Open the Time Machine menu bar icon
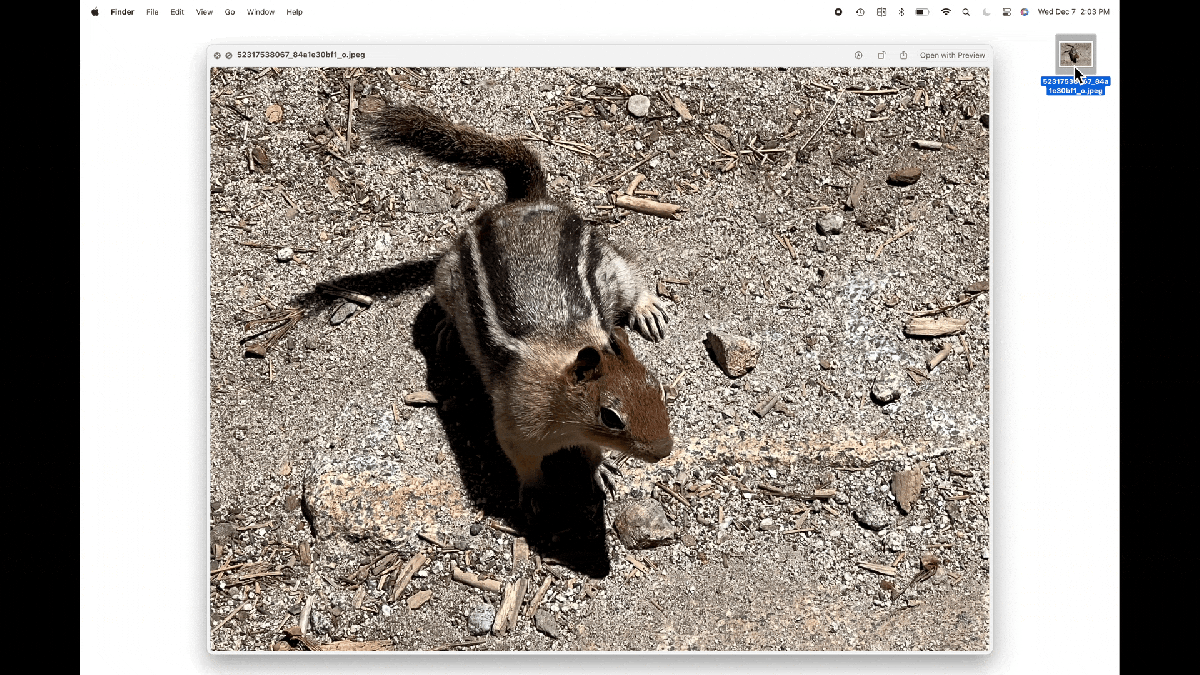 [x=860, y=12]
